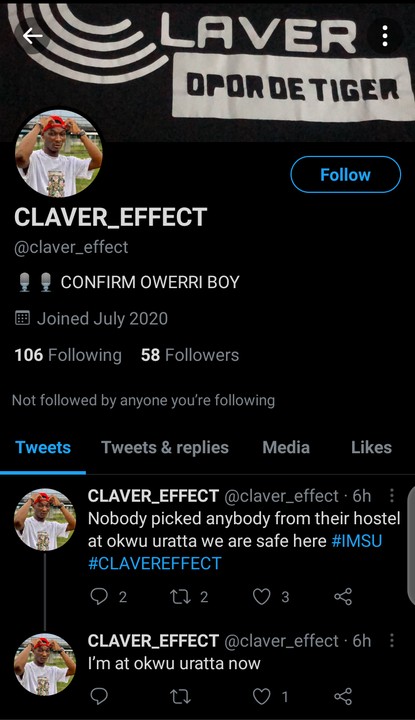Switch to the Media tab
Screen dimensions: 415x720
pos(286,447)
